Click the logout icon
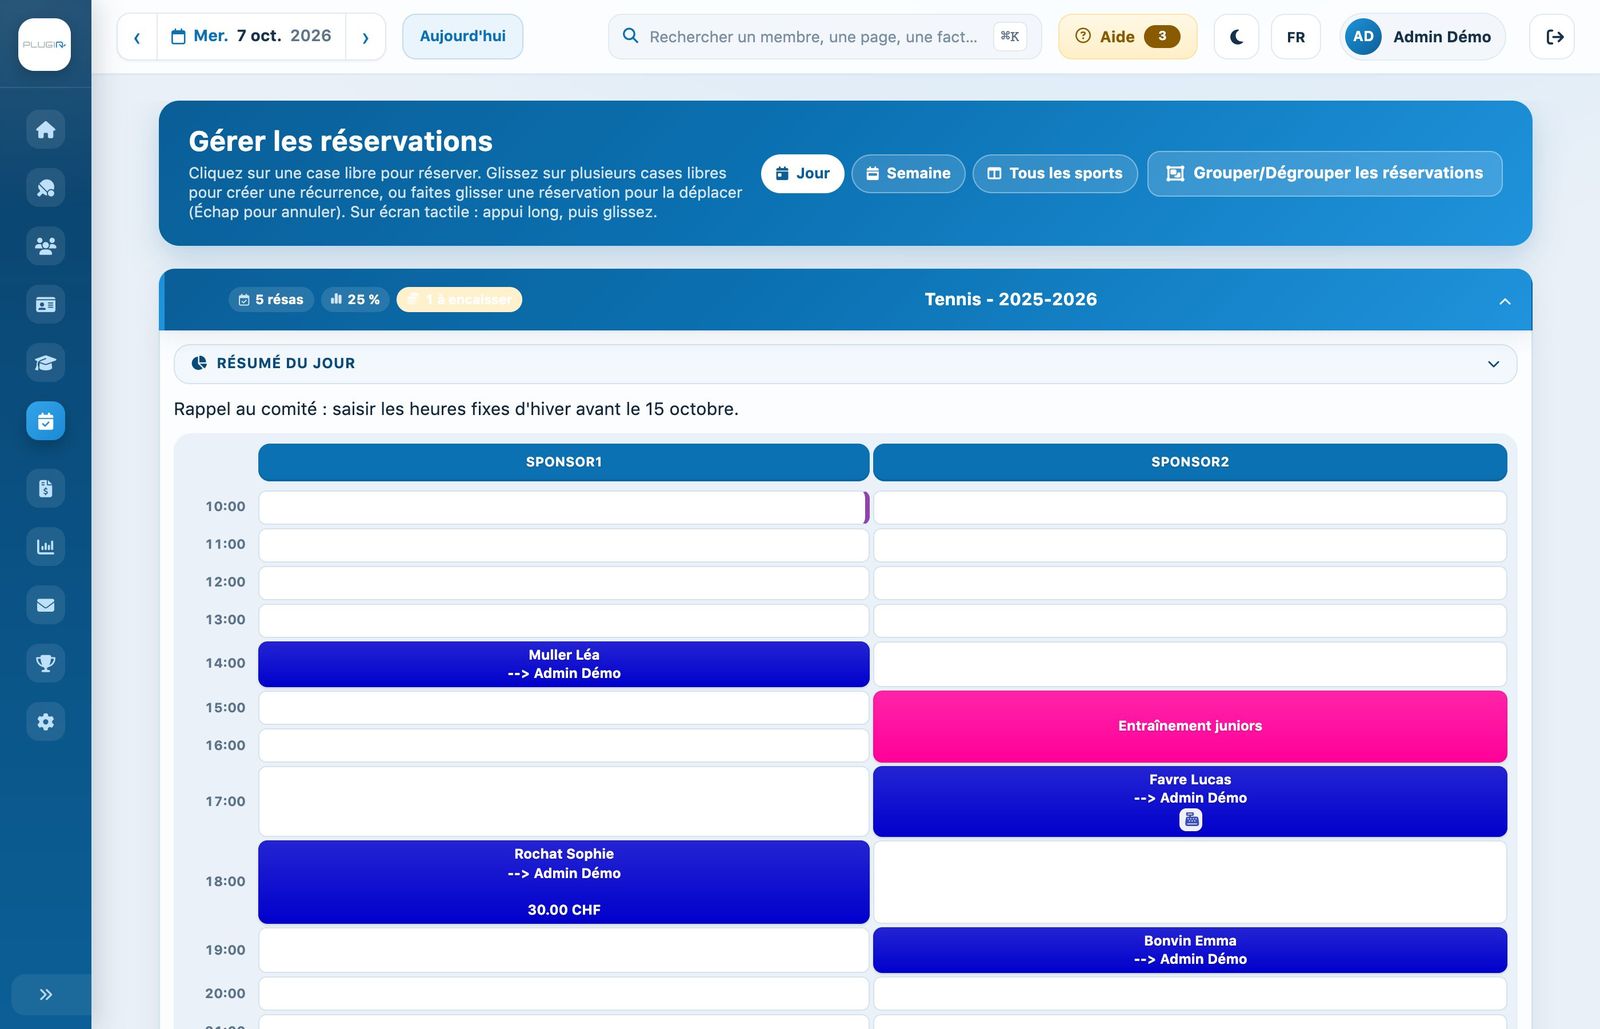This screenshot has height=1029, width=1600. (x=1553, y=37)
